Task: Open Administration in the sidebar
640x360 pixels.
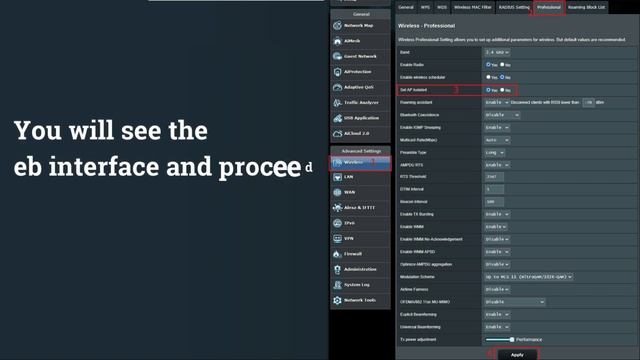Action: click(x=360, y=269)
